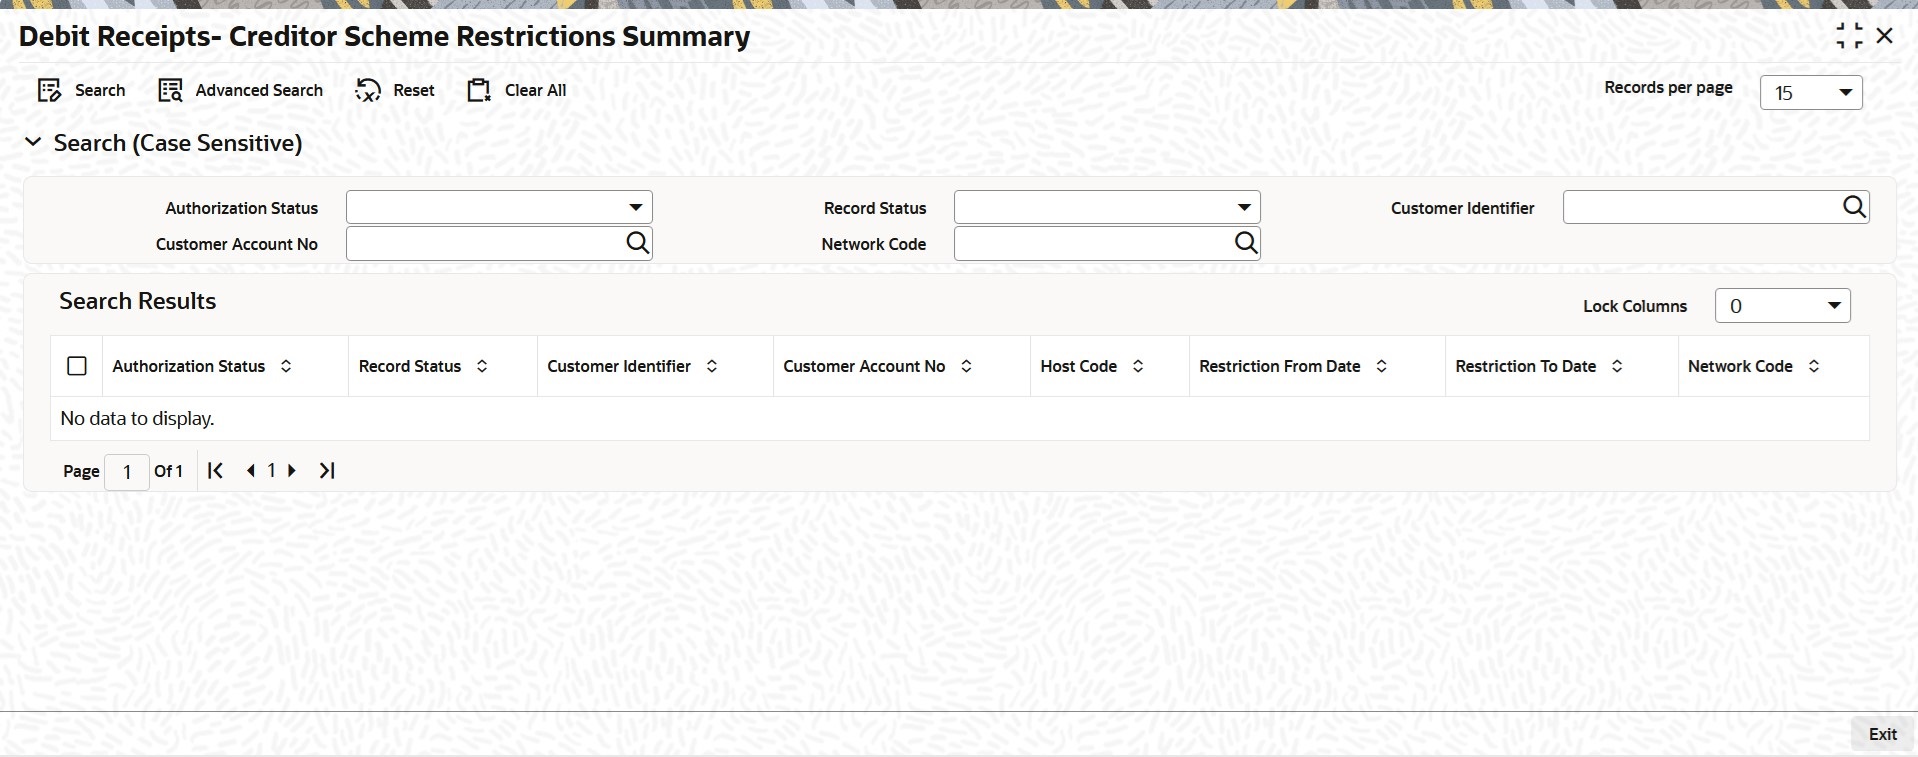1918x757 pixels.
Task: Sort by Network Code column
Action: pyautogui.click(x=1814, y=366)
